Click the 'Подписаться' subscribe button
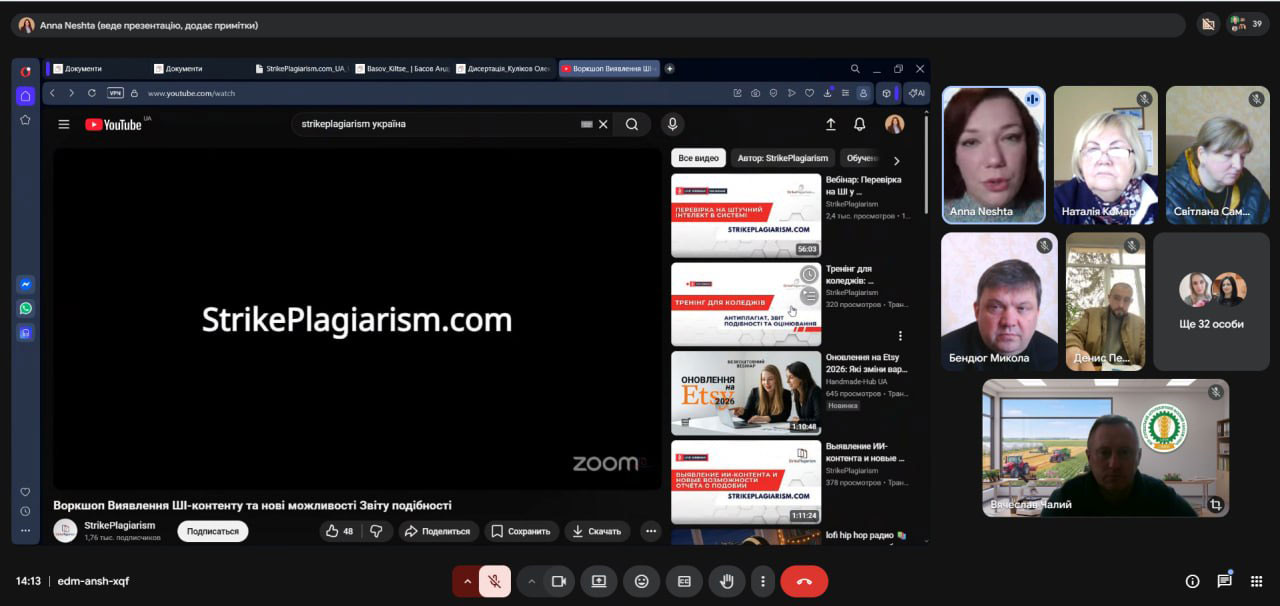1280x606 pixels. 213,531
